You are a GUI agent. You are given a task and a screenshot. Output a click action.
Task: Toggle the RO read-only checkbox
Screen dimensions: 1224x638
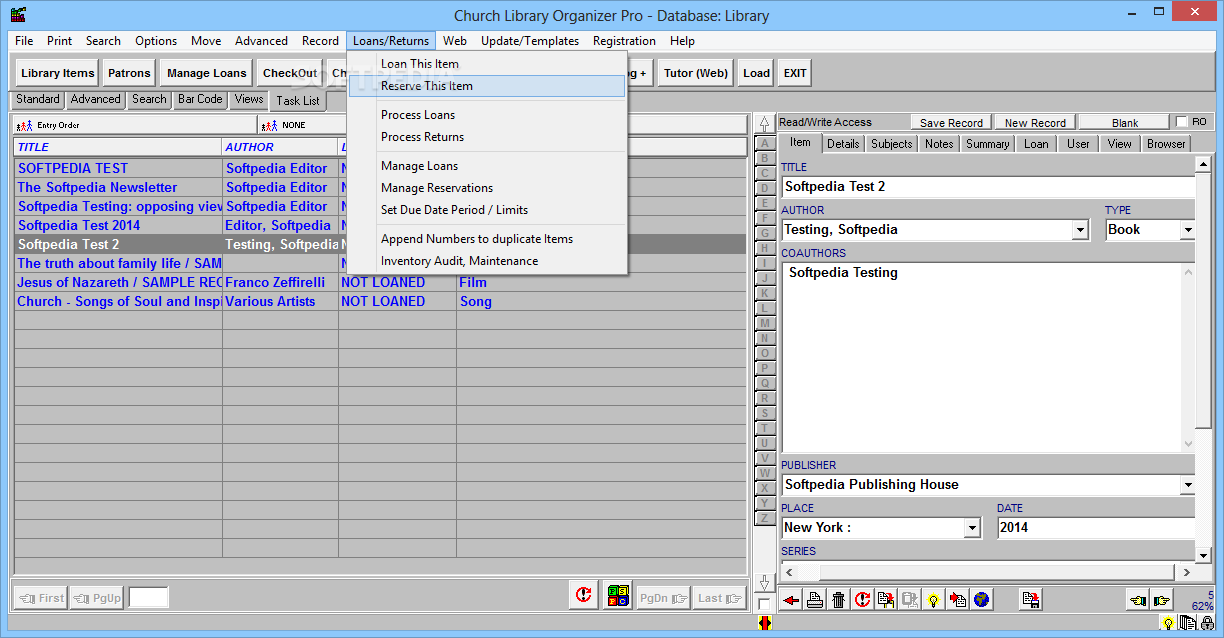(x=1182, y=122)
